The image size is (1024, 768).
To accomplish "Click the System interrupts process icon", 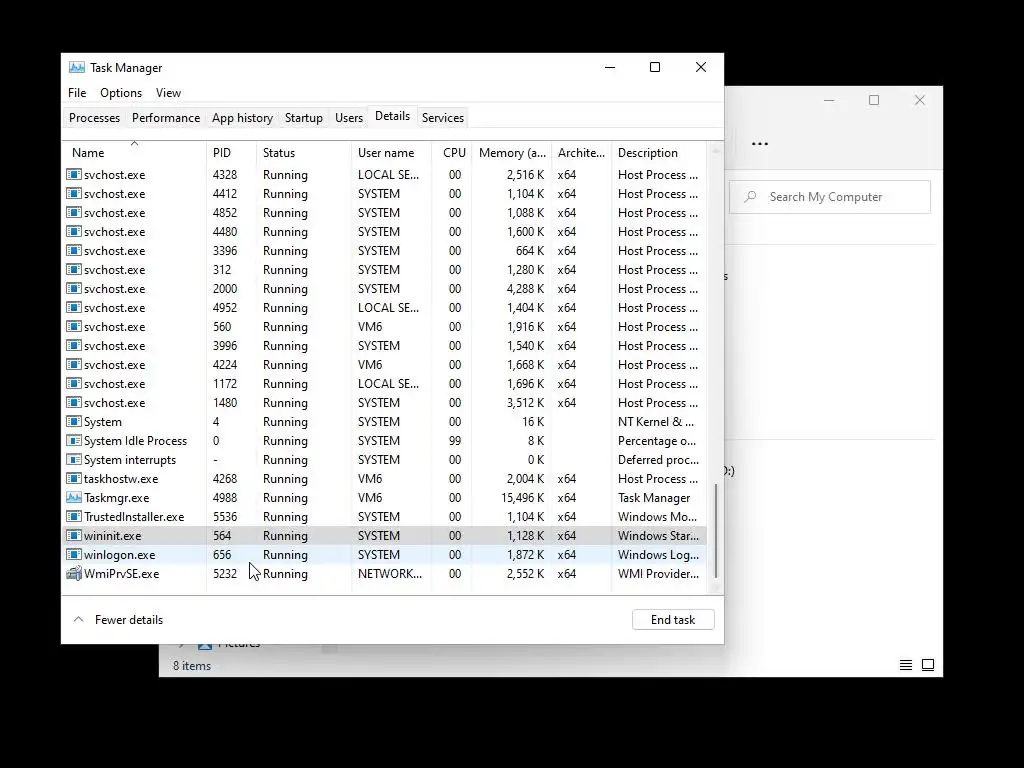I will 74,460.
